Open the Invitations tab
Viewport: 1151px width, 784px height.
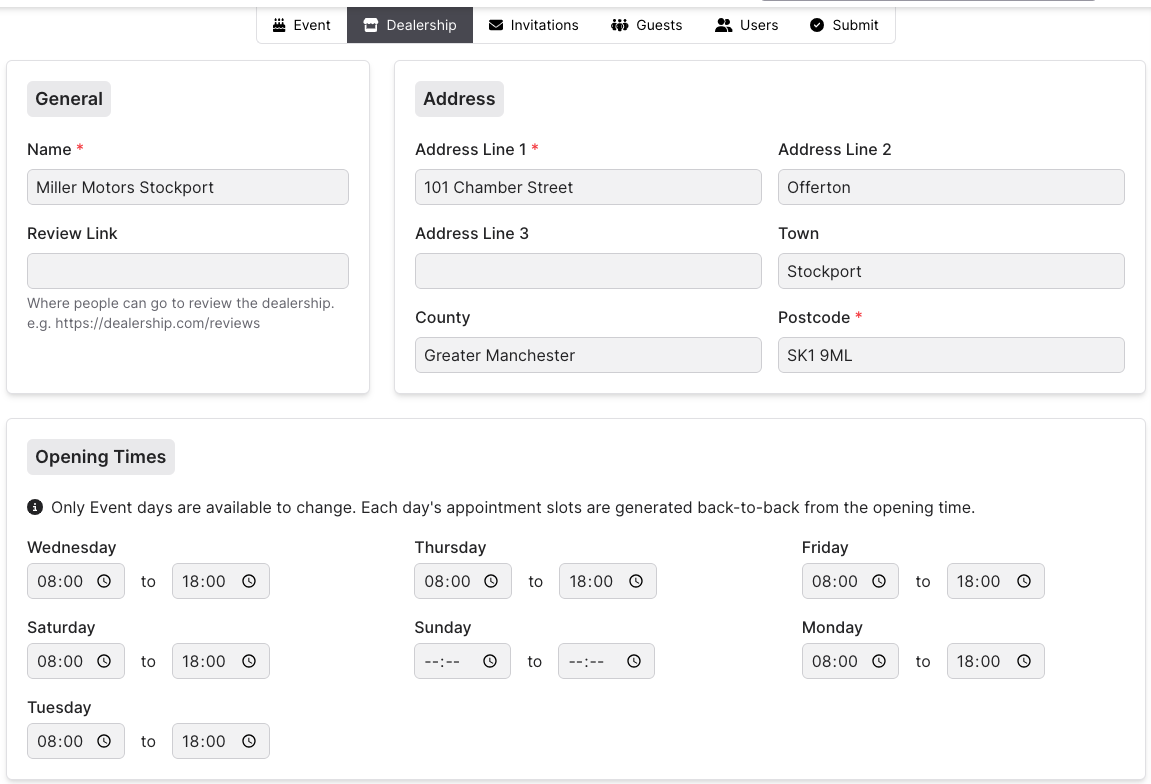click(x=533, y=25)
